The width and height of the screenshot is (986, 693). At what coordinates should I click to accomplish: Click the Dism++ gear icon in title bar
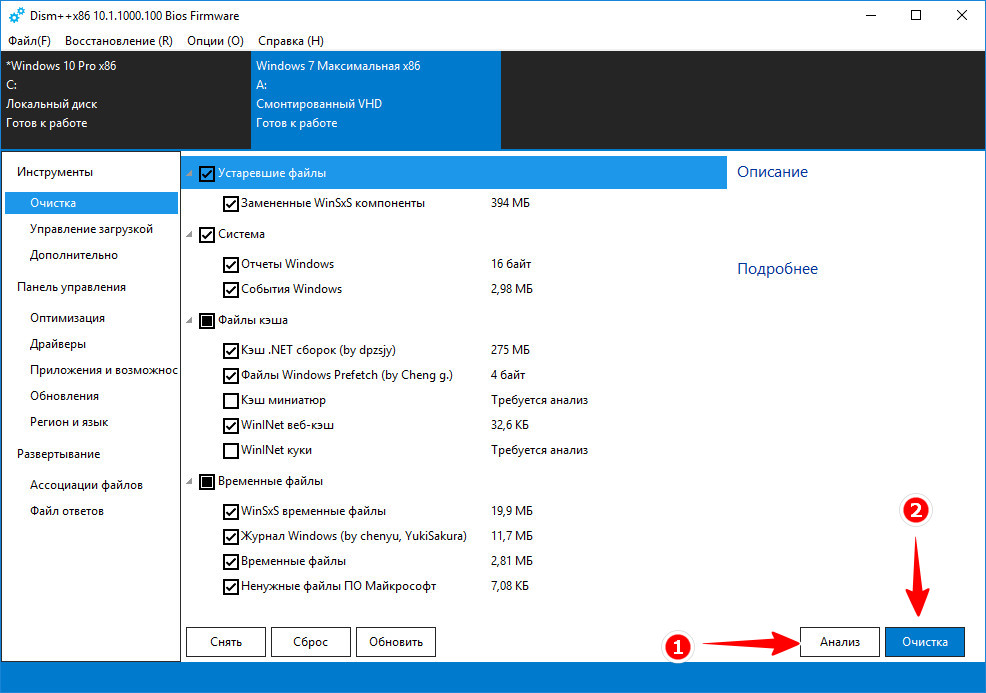click(16, 15)
